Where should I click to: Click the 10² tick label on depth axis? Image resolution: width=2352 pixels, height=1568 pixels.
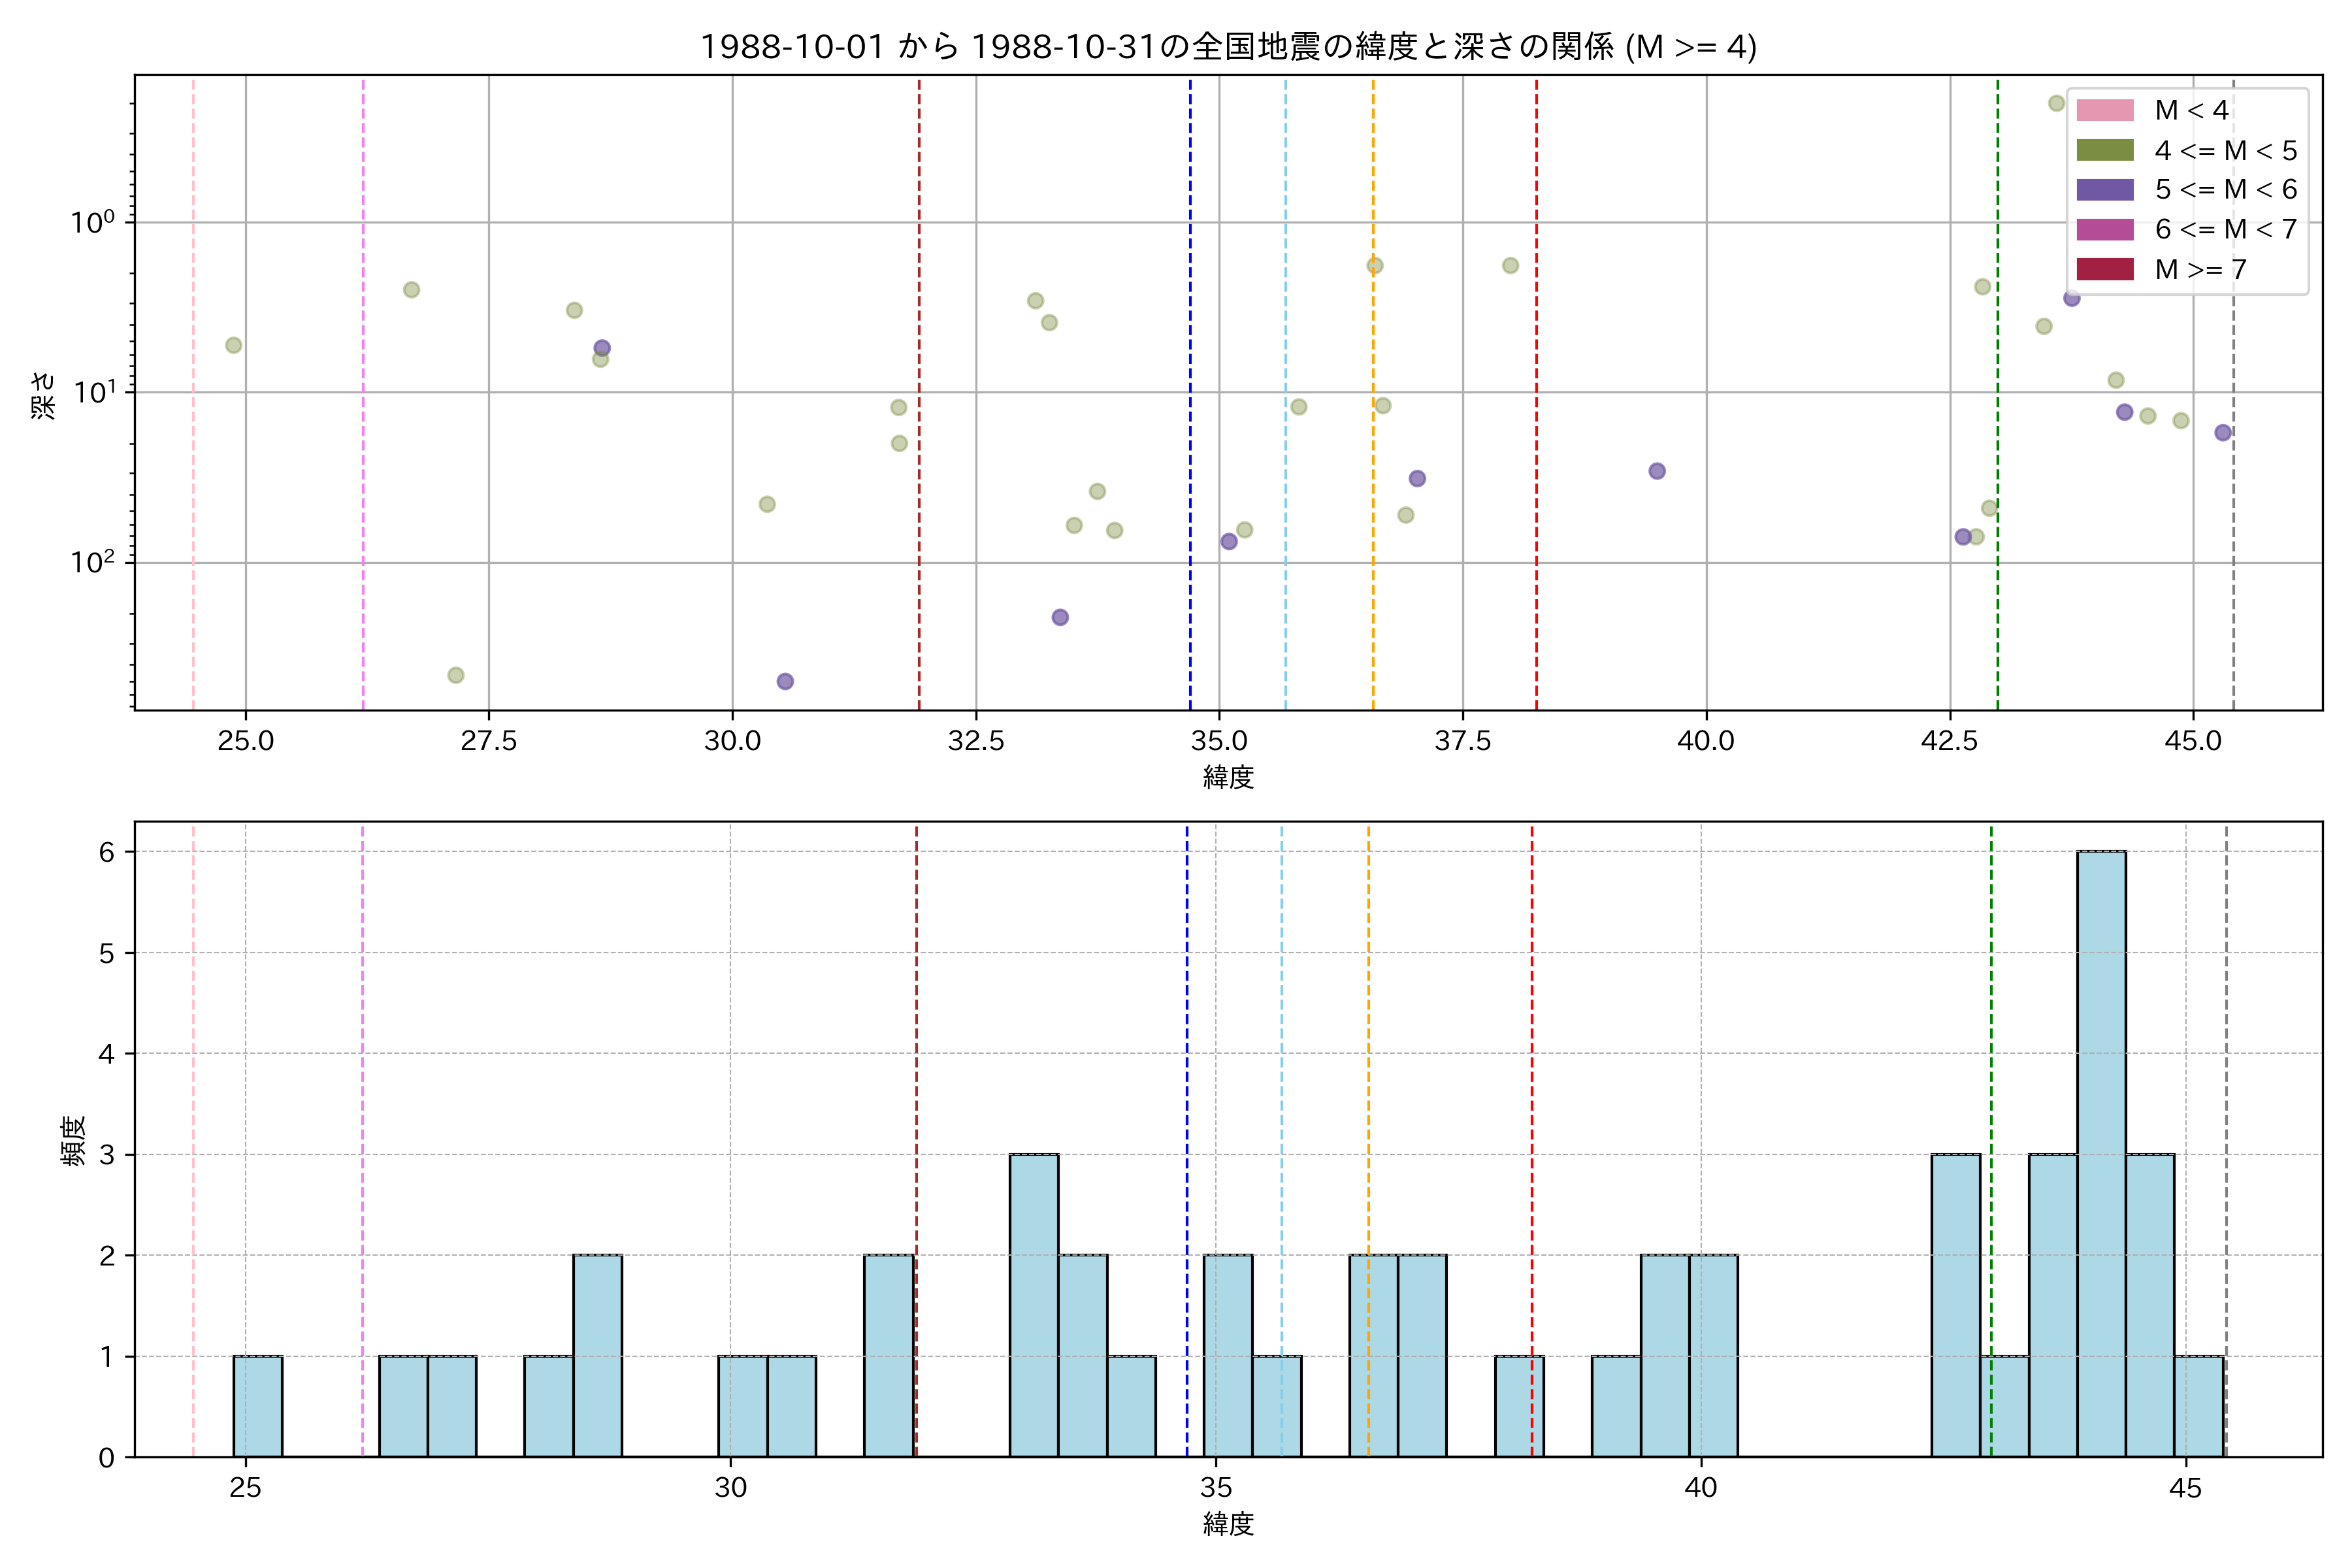[93, 561]
